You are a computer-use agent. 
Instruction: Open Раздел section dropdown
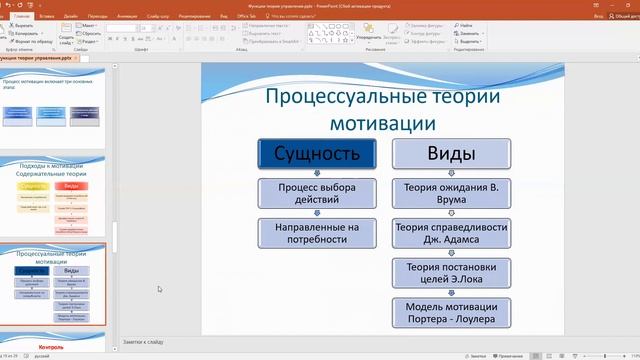88,41
